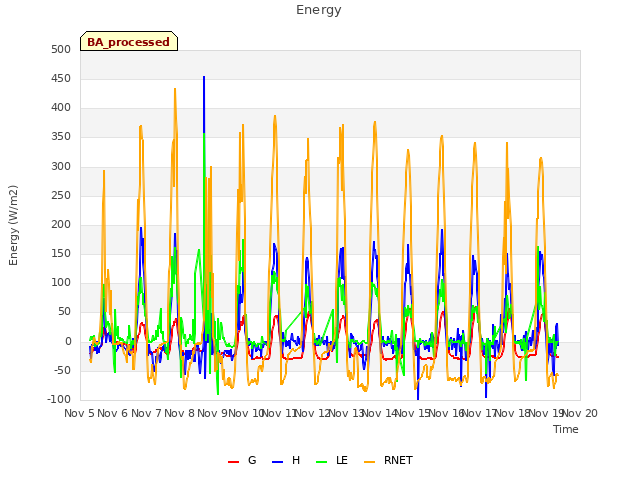The width and height of the screenshot is (640, 480).
Task: Click the orange RNET legend color marker
Action: pos(369,462)
